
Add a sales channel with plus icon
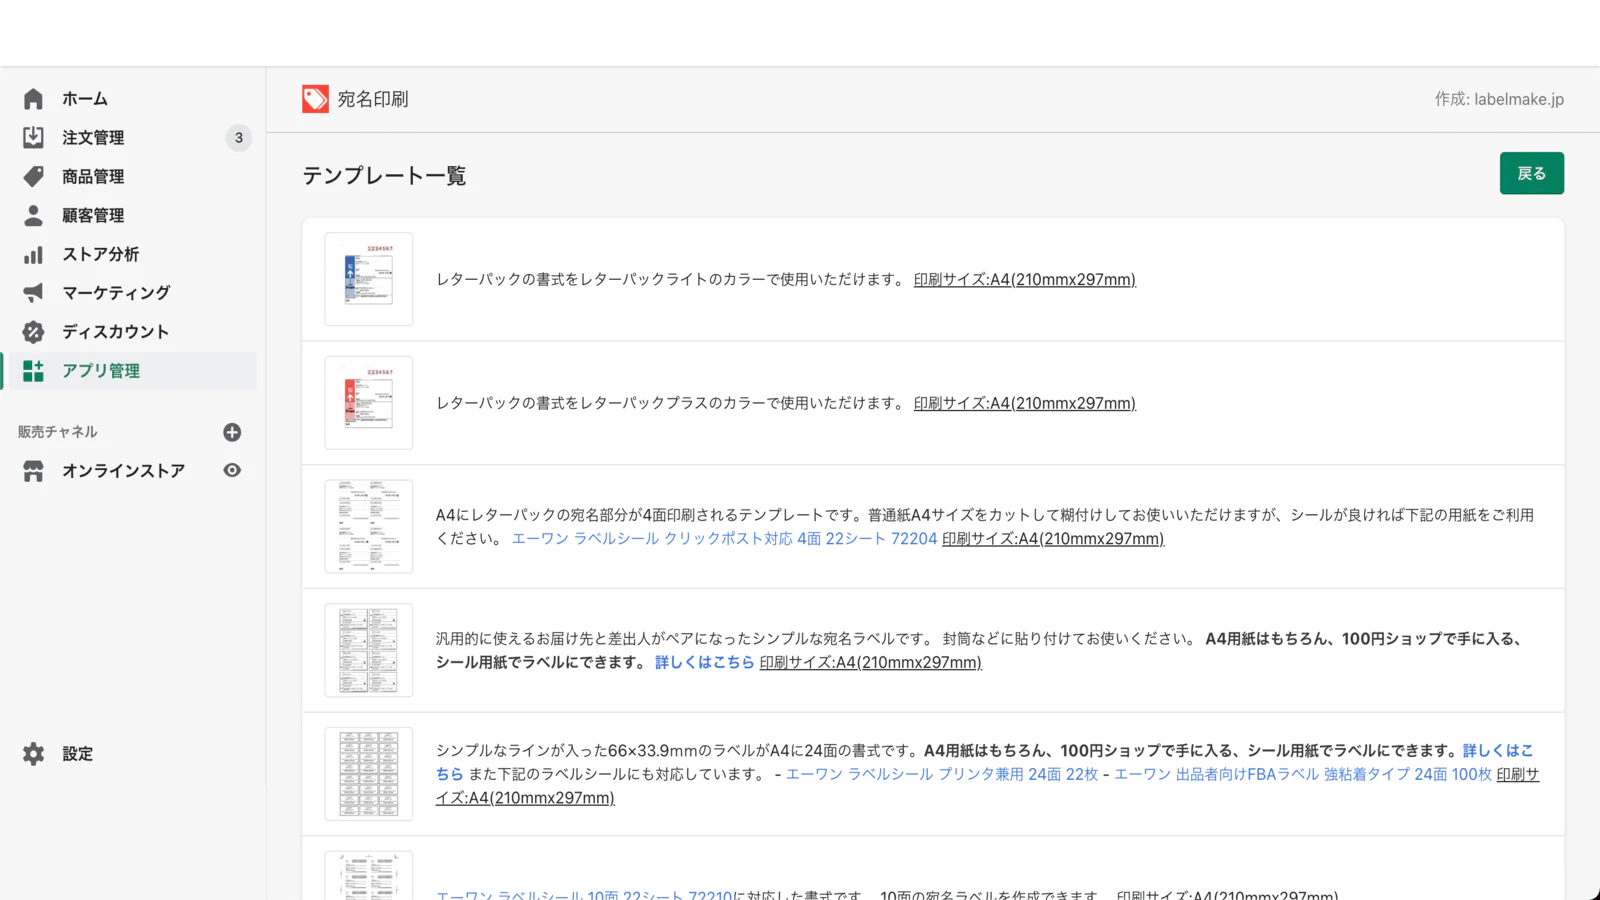tap(232, 432)
